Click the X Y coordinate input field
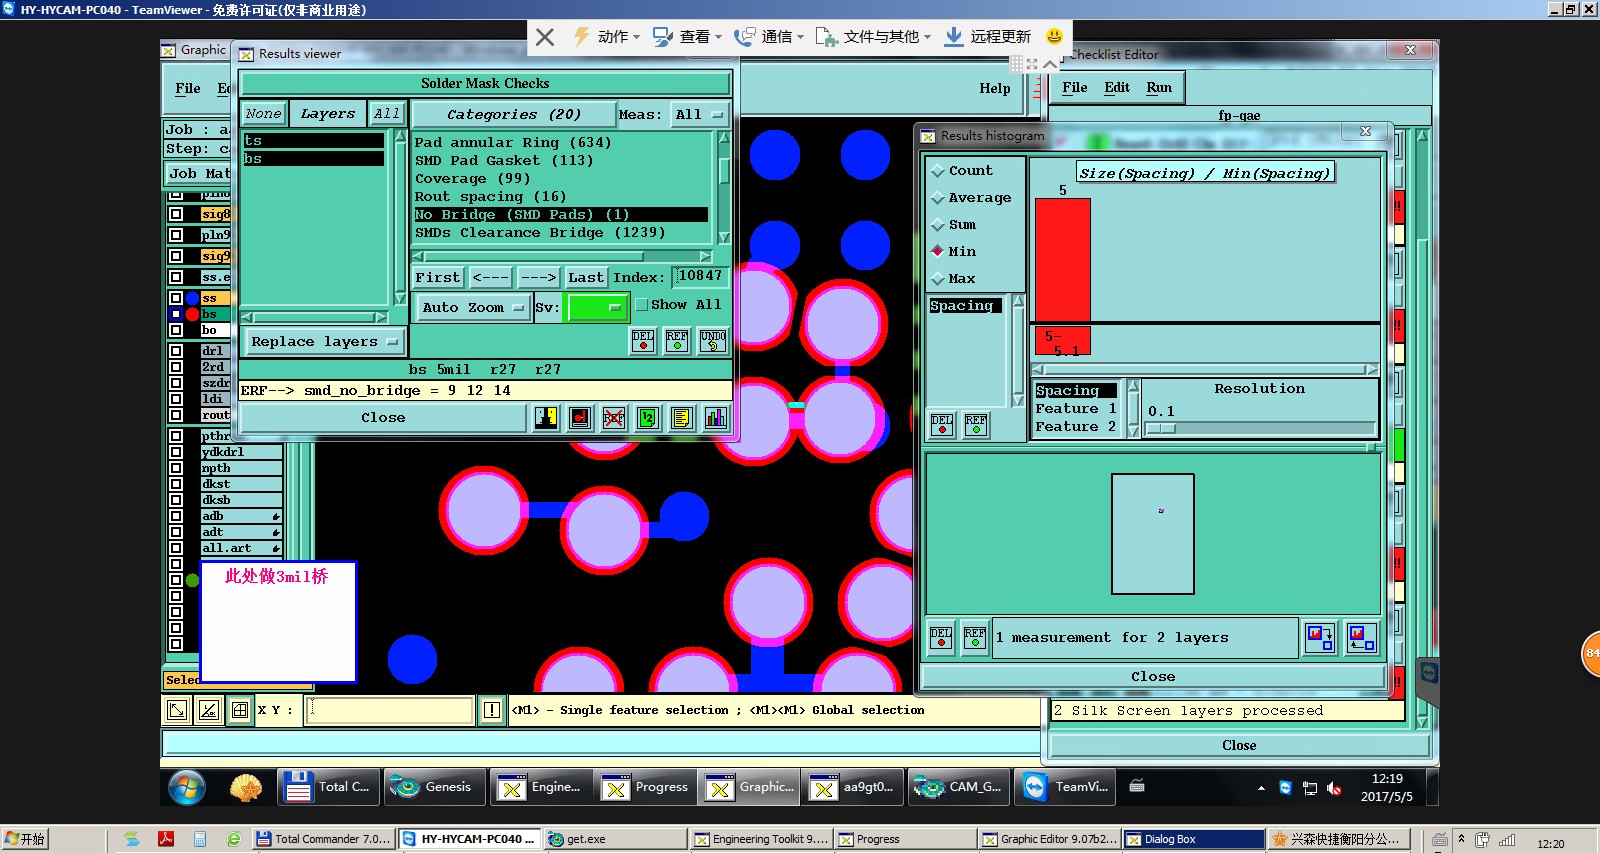This screenshot has height=853, width=1600. (391, 710)
